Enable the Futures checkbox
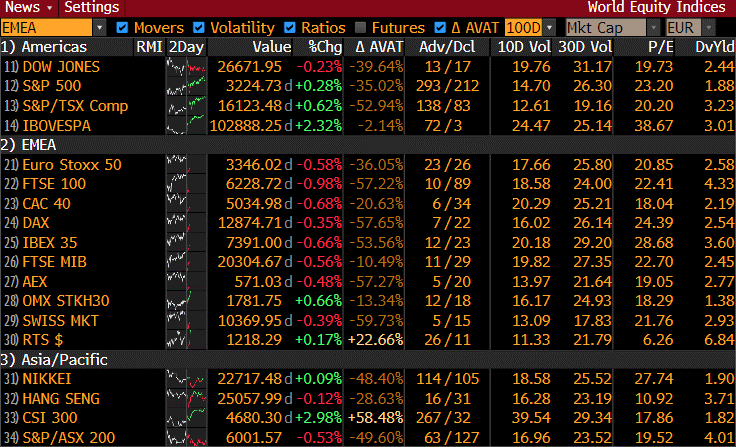Screen dimensions: 736x447 pyautogui.click(x=360, y=28)
